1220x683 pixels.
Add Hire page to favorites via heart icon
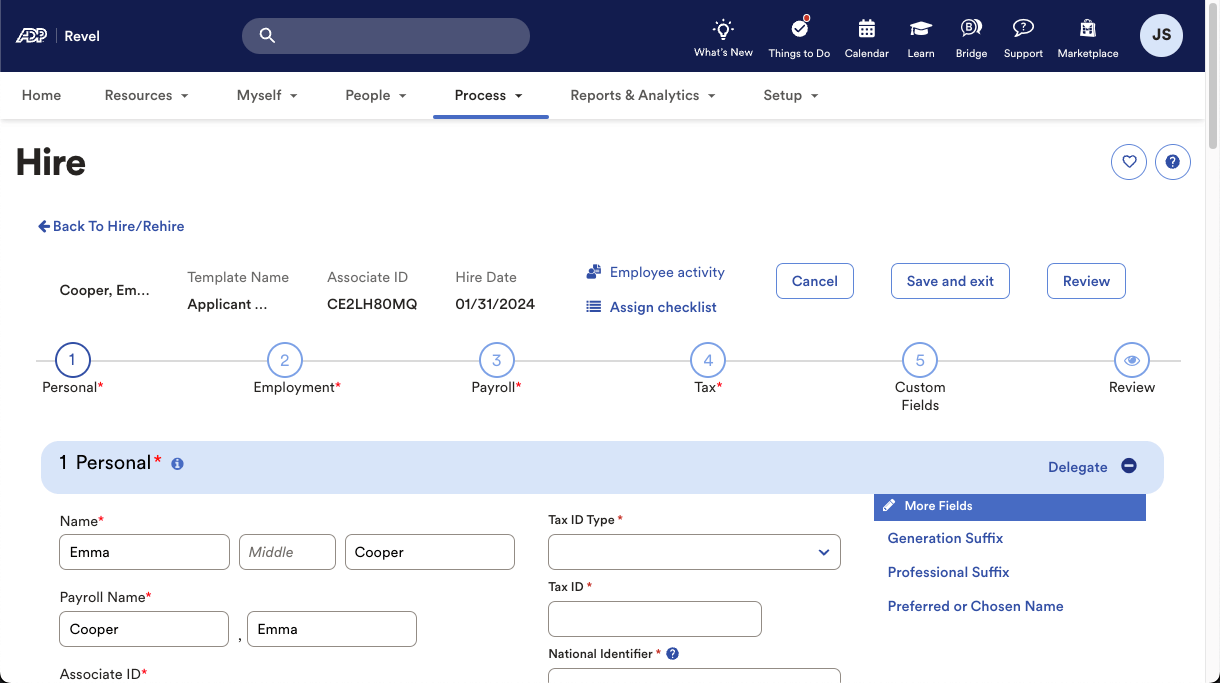[1128, 161]
